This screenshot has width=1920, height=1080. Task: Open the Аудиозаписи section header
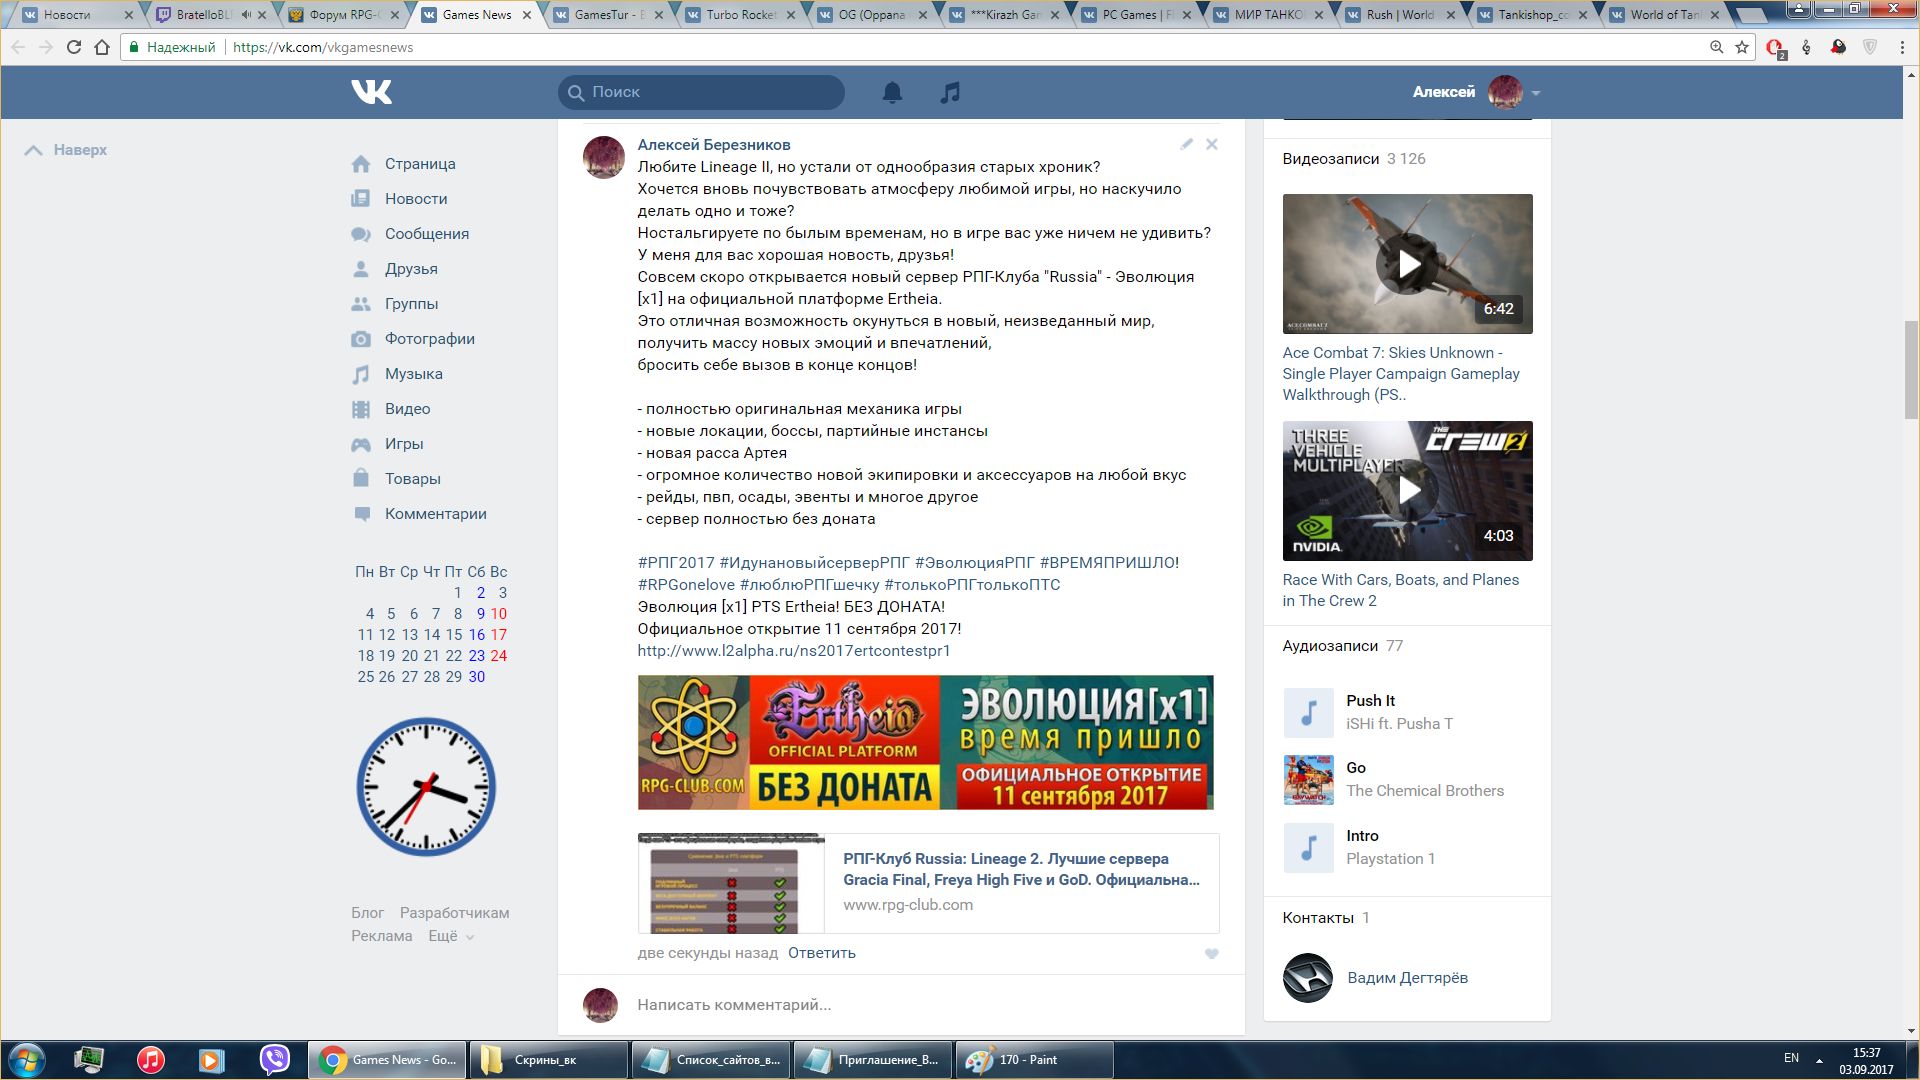[1330, 646]
